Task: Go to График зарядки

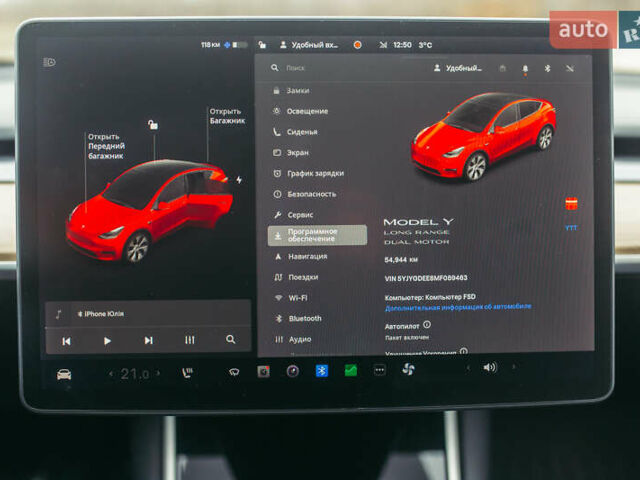Action: pyautogui.click(x=309, y=173)
